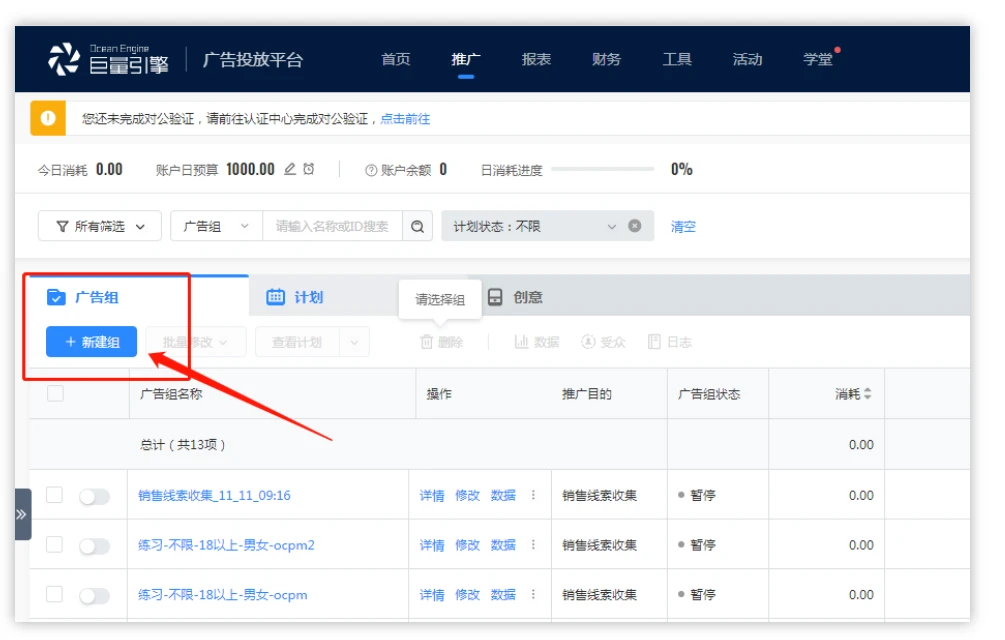Click the 新建组 button
Viewport: 1005px width, 640px height.
91,342
